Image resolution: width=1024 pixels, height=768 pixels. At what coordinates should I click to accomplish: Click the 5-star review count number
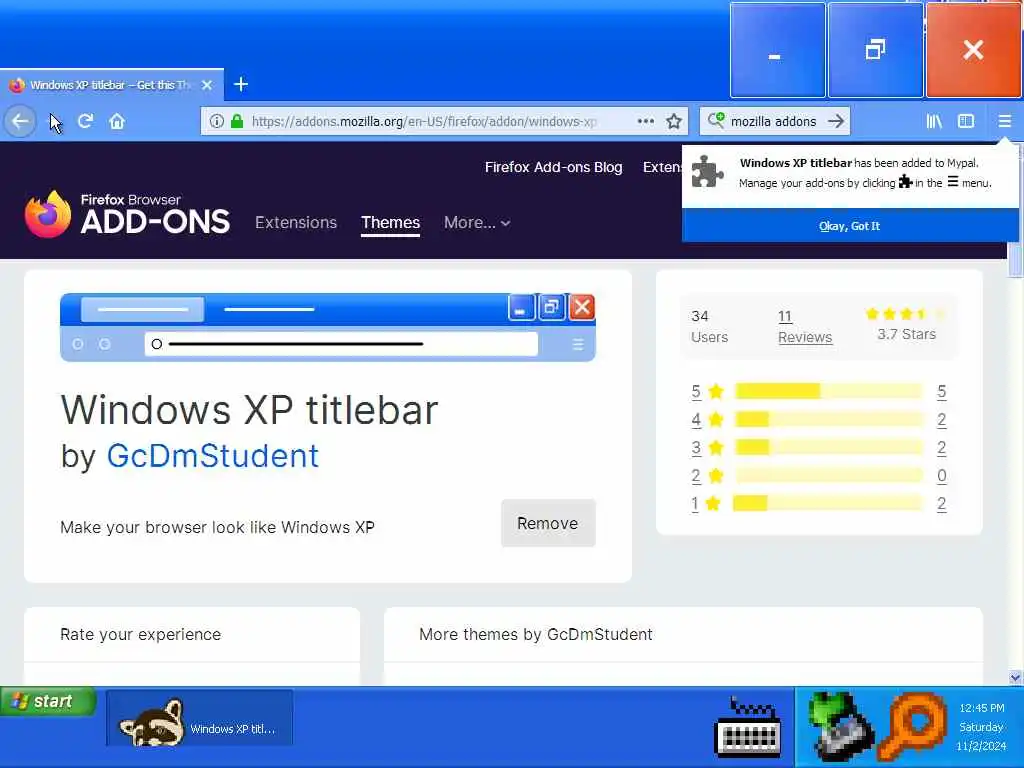coord(941,391)
